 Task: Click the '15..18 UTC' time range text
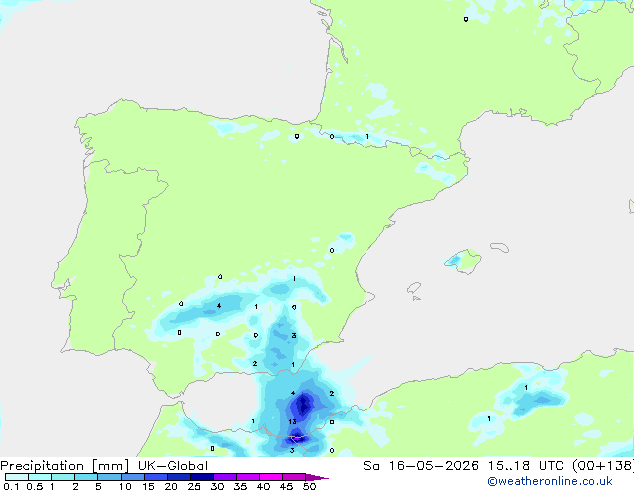point(525,466)
